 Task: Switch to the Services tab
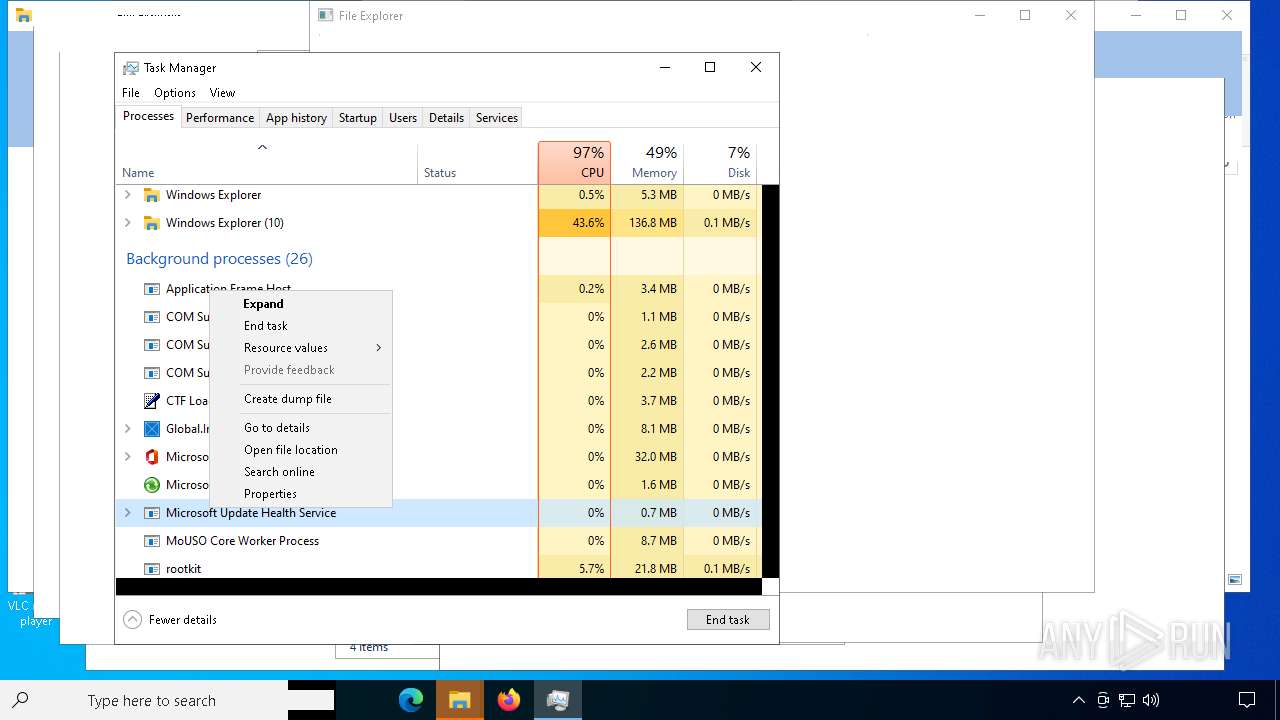click(x=497, y=118)
